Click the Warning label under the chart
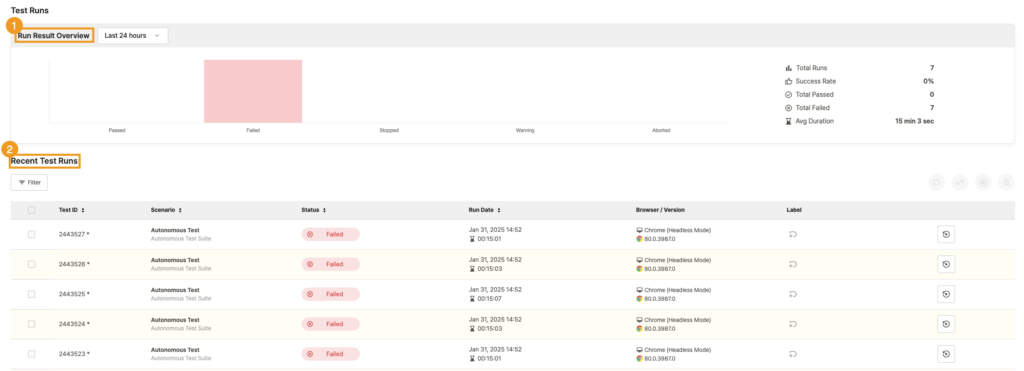1024x371 pixels. [x=525, y=130]
